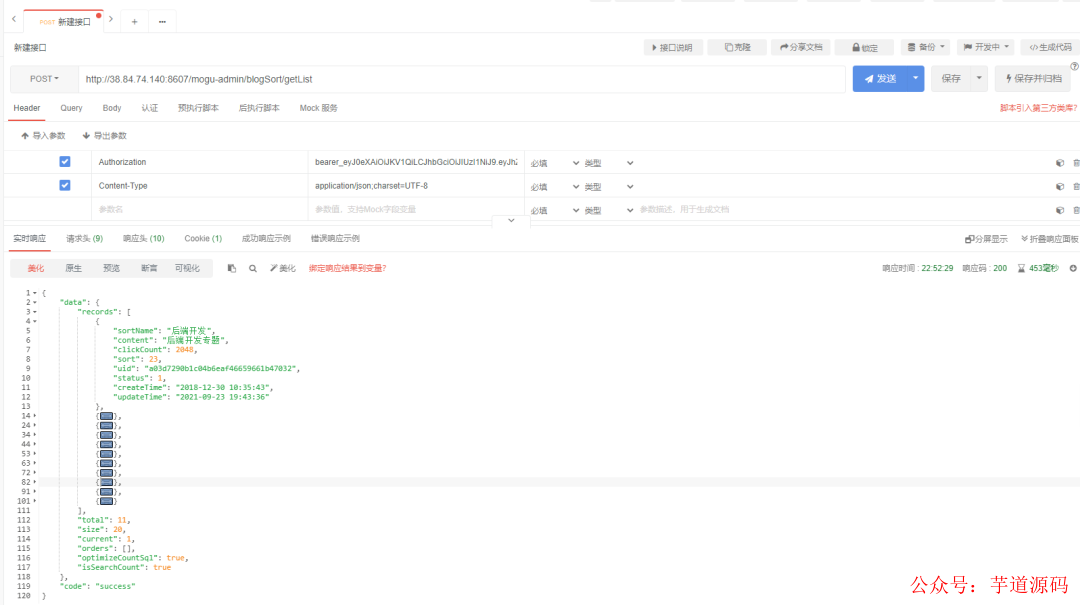Screen dimensions: 1080x605
Task: Open the 预执行脚本 tab
Action: coord(198,108)
